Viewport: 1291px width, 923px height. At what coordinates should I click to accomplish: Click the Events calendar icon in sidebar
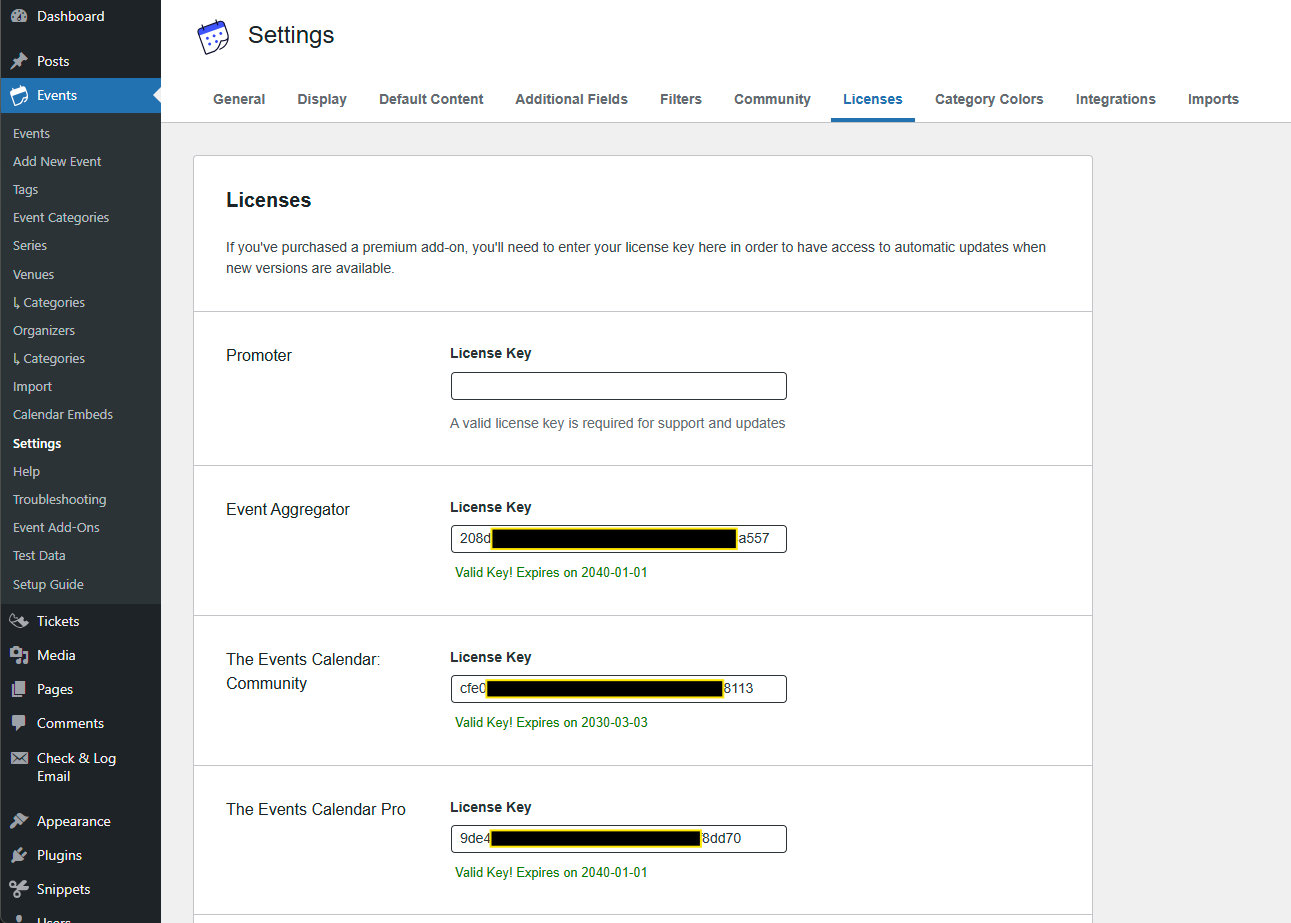click(19, 96)
